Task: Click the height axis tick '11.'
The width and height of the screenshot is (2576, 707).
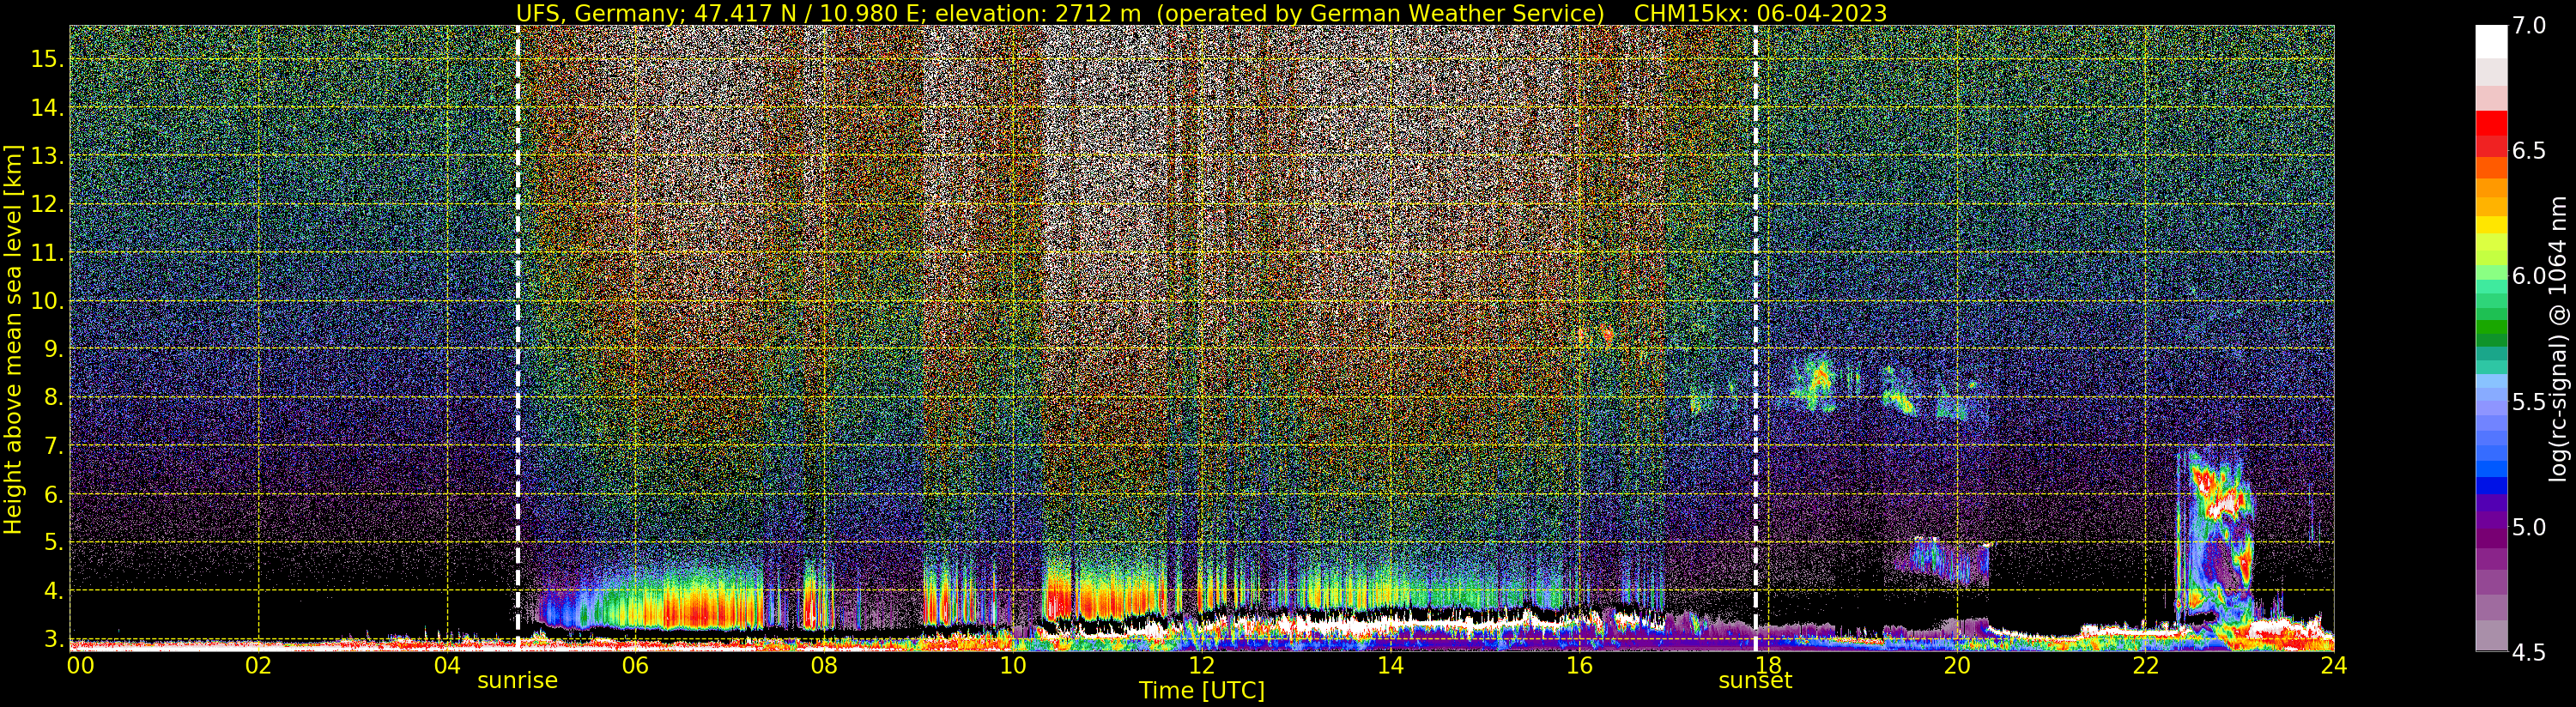Action: (47, 254)
